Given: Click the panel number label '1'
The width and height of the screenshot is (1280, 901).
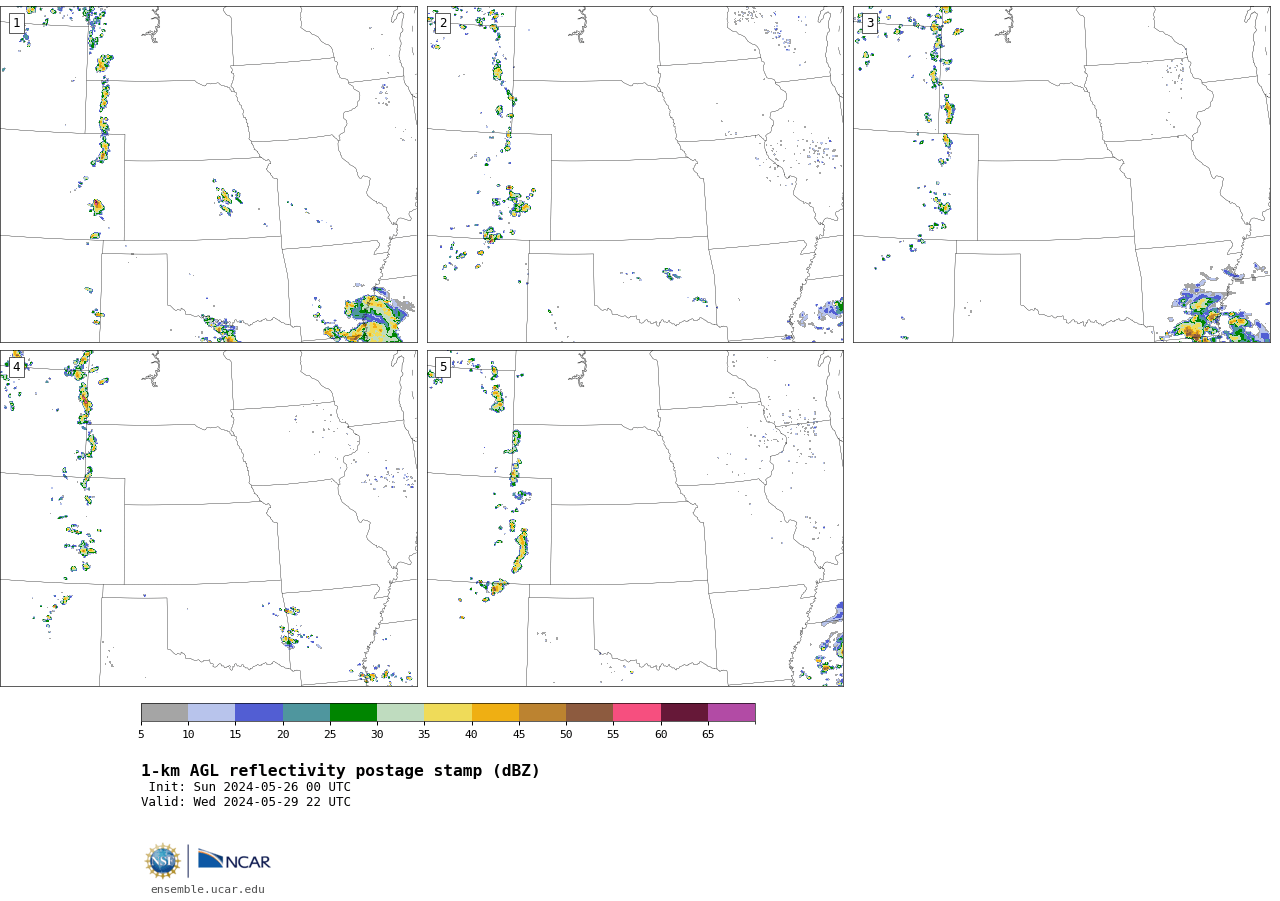Looking at the screenshot, I should (17, 23).
